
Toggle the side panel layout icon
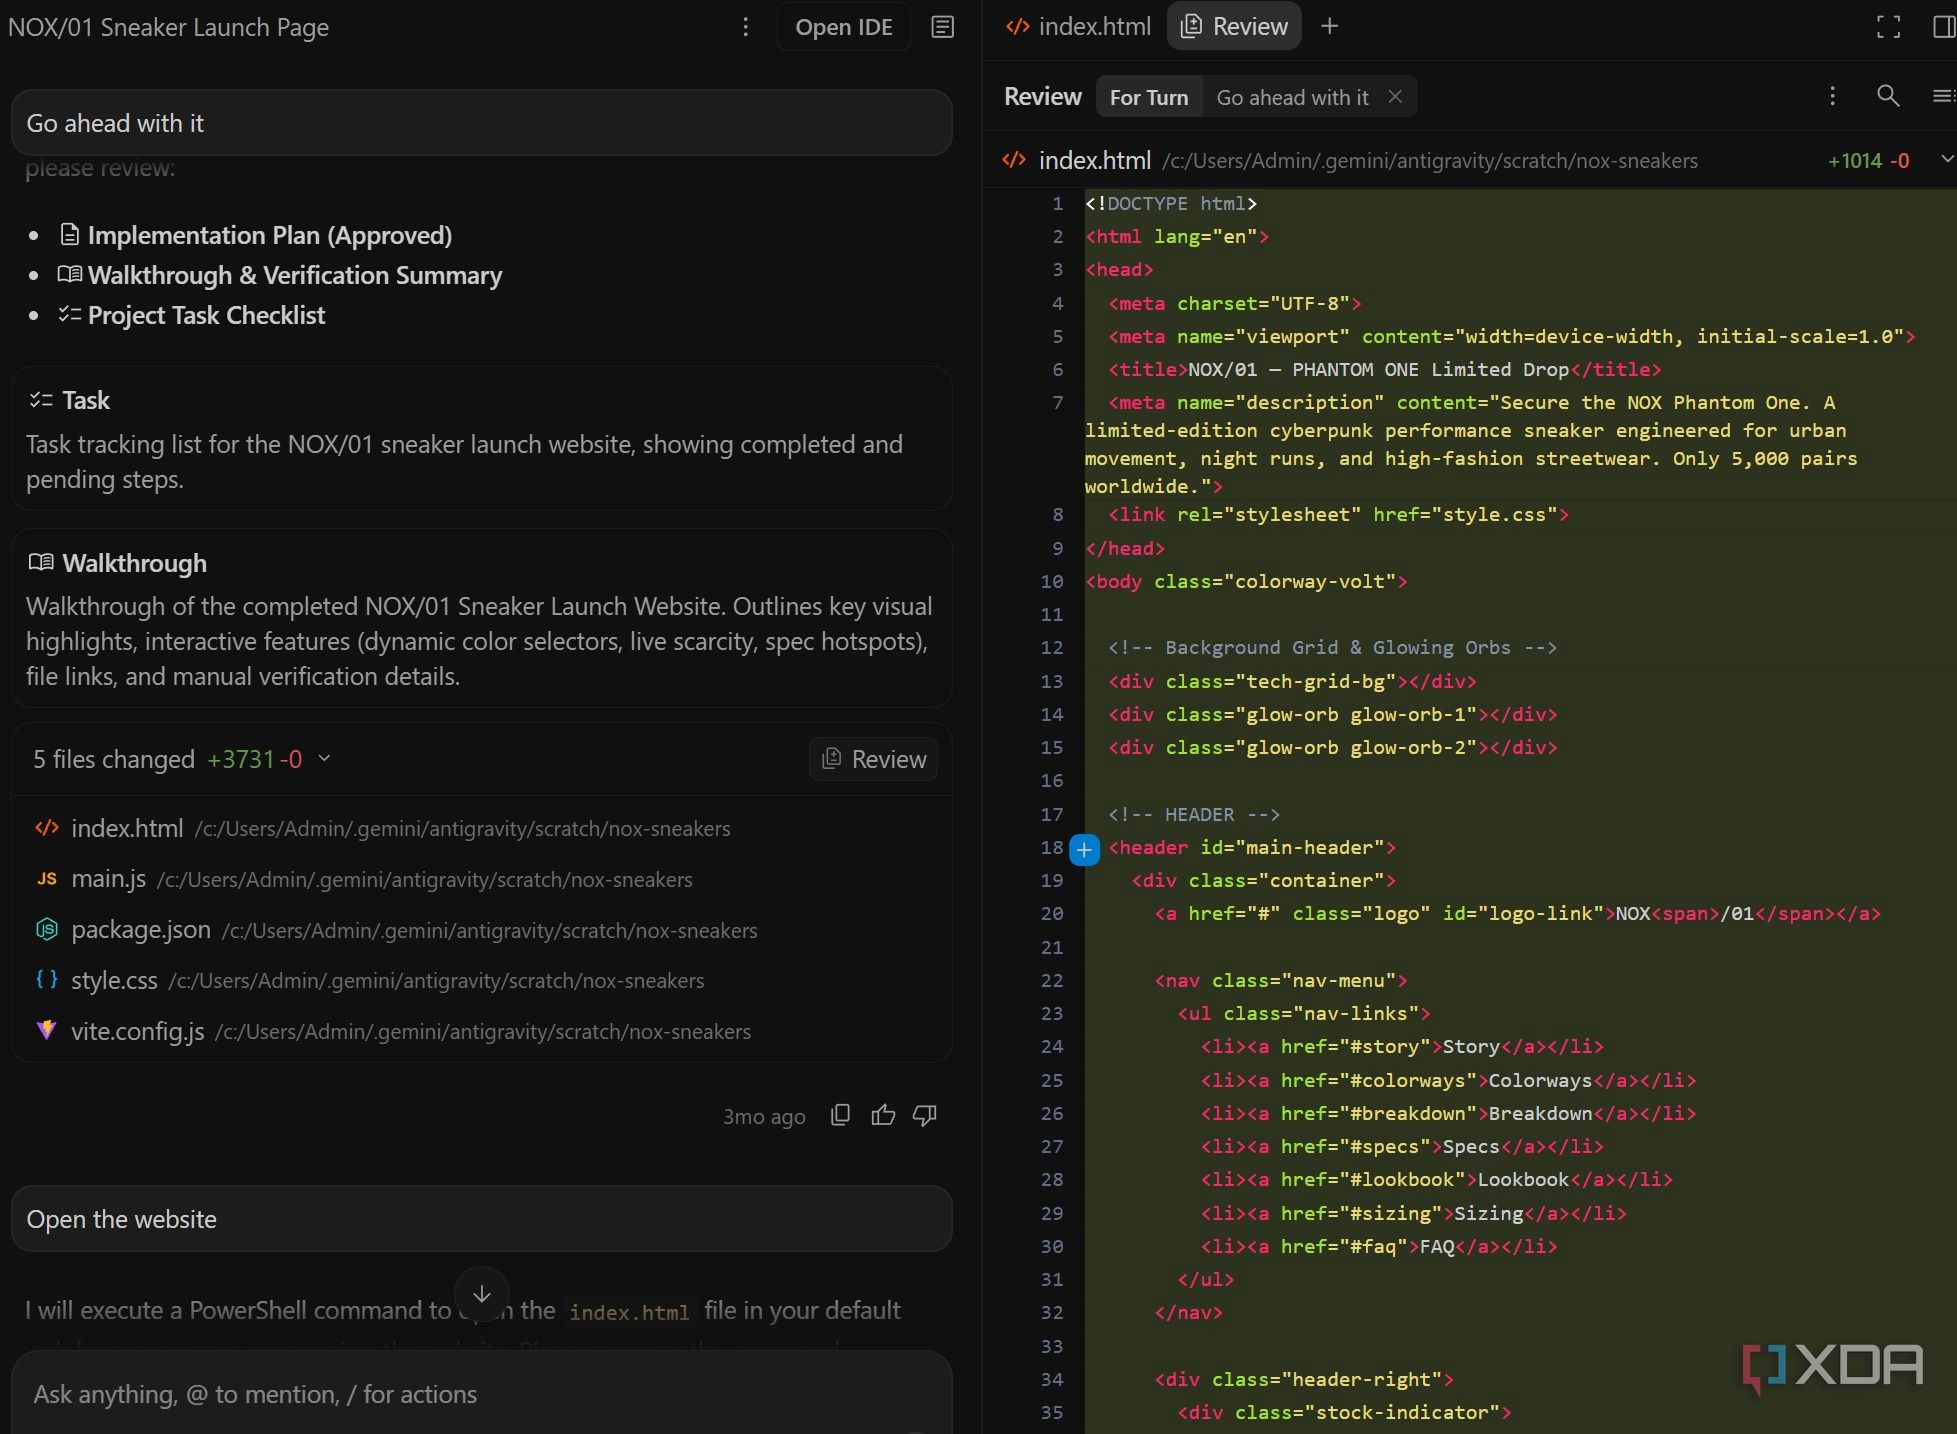click(x=1945, y=27)
